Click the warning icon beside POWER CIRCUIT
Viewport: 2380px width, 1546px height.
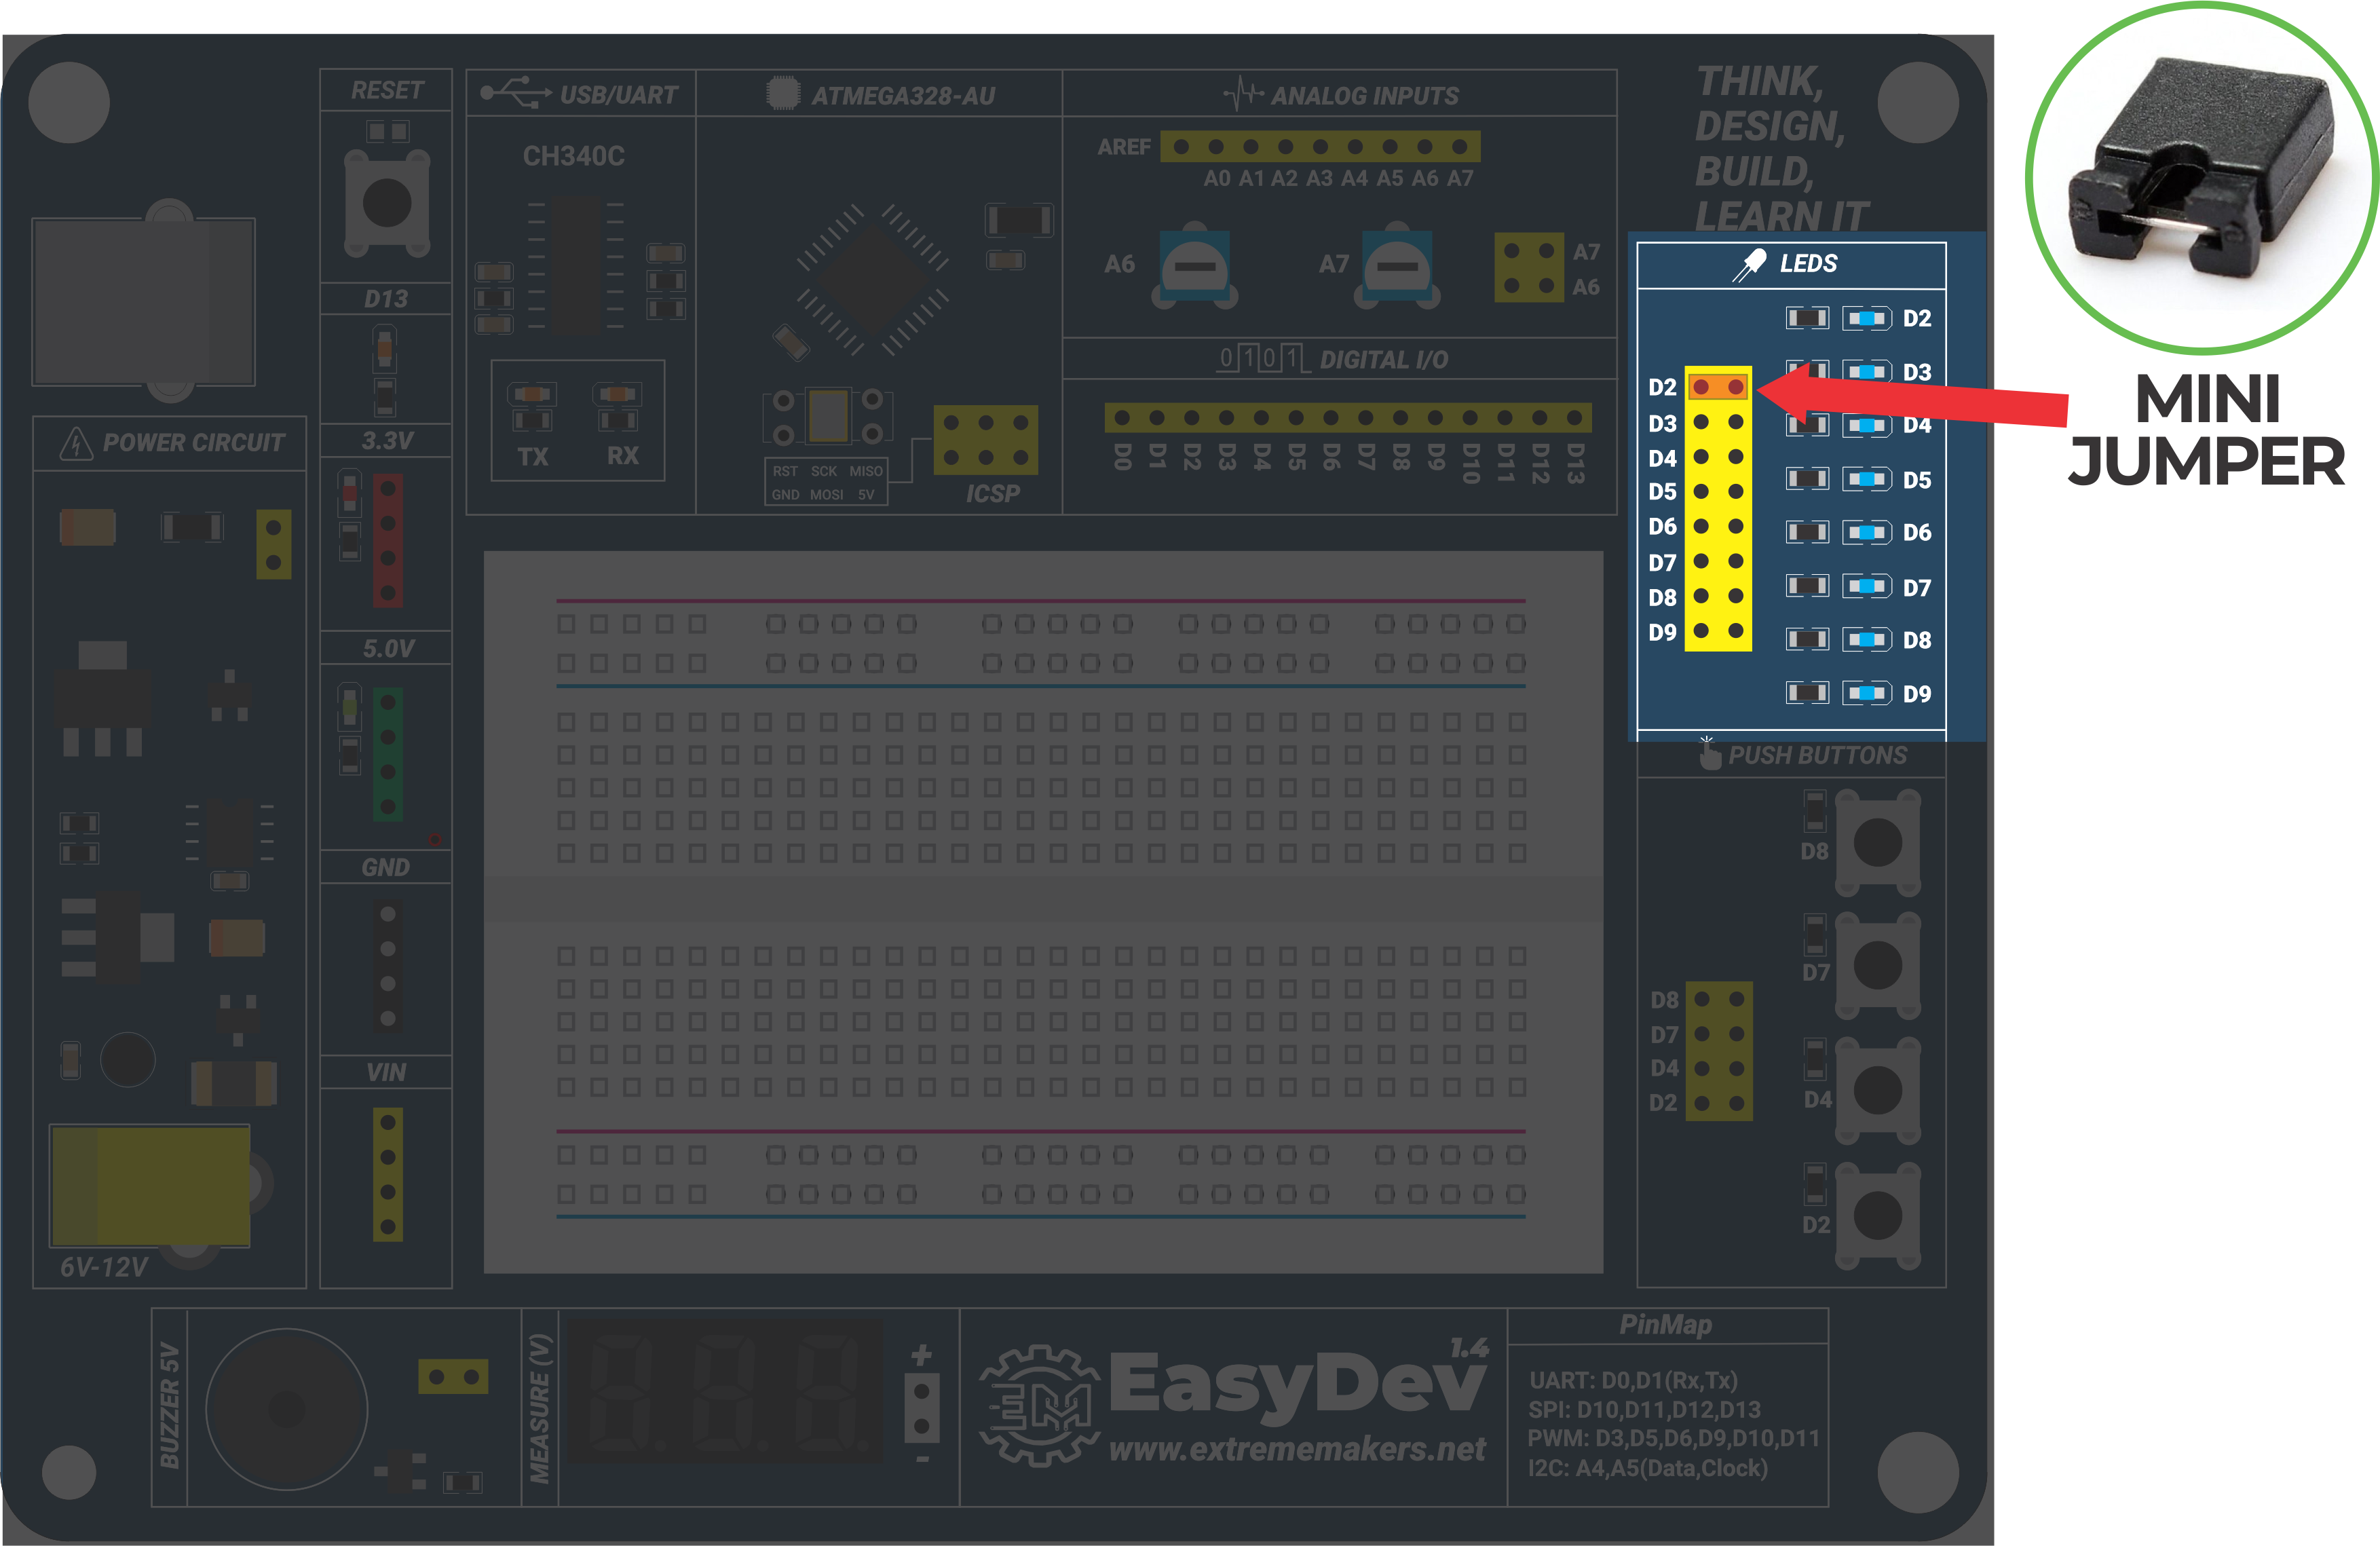pyautogui.click(x=76, y=443)
